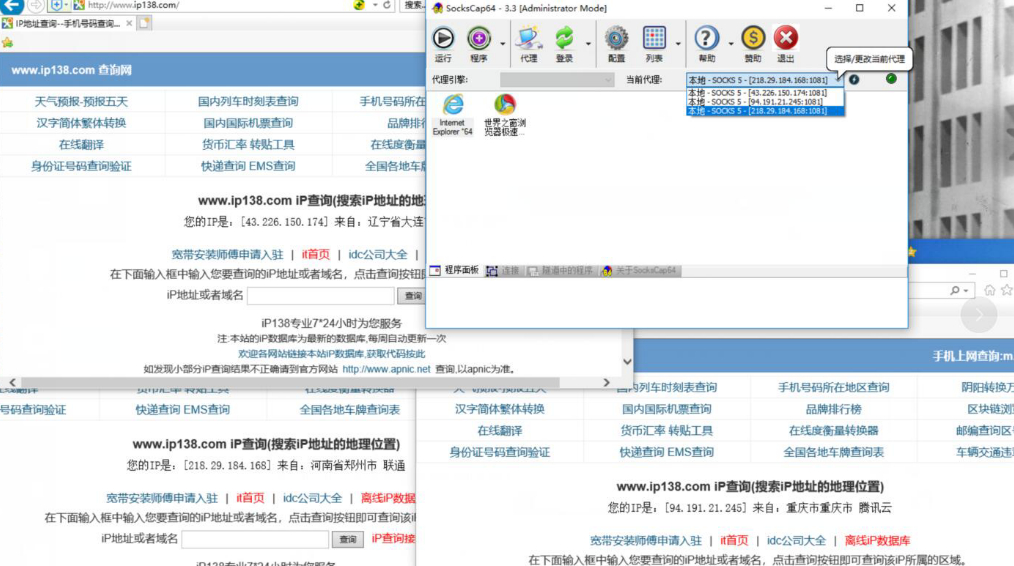Open 手机号码所在地区查询 in bottom-right browser
Image resolution: width=1014 pixels, height=566 pixels.
click(834, 387)
